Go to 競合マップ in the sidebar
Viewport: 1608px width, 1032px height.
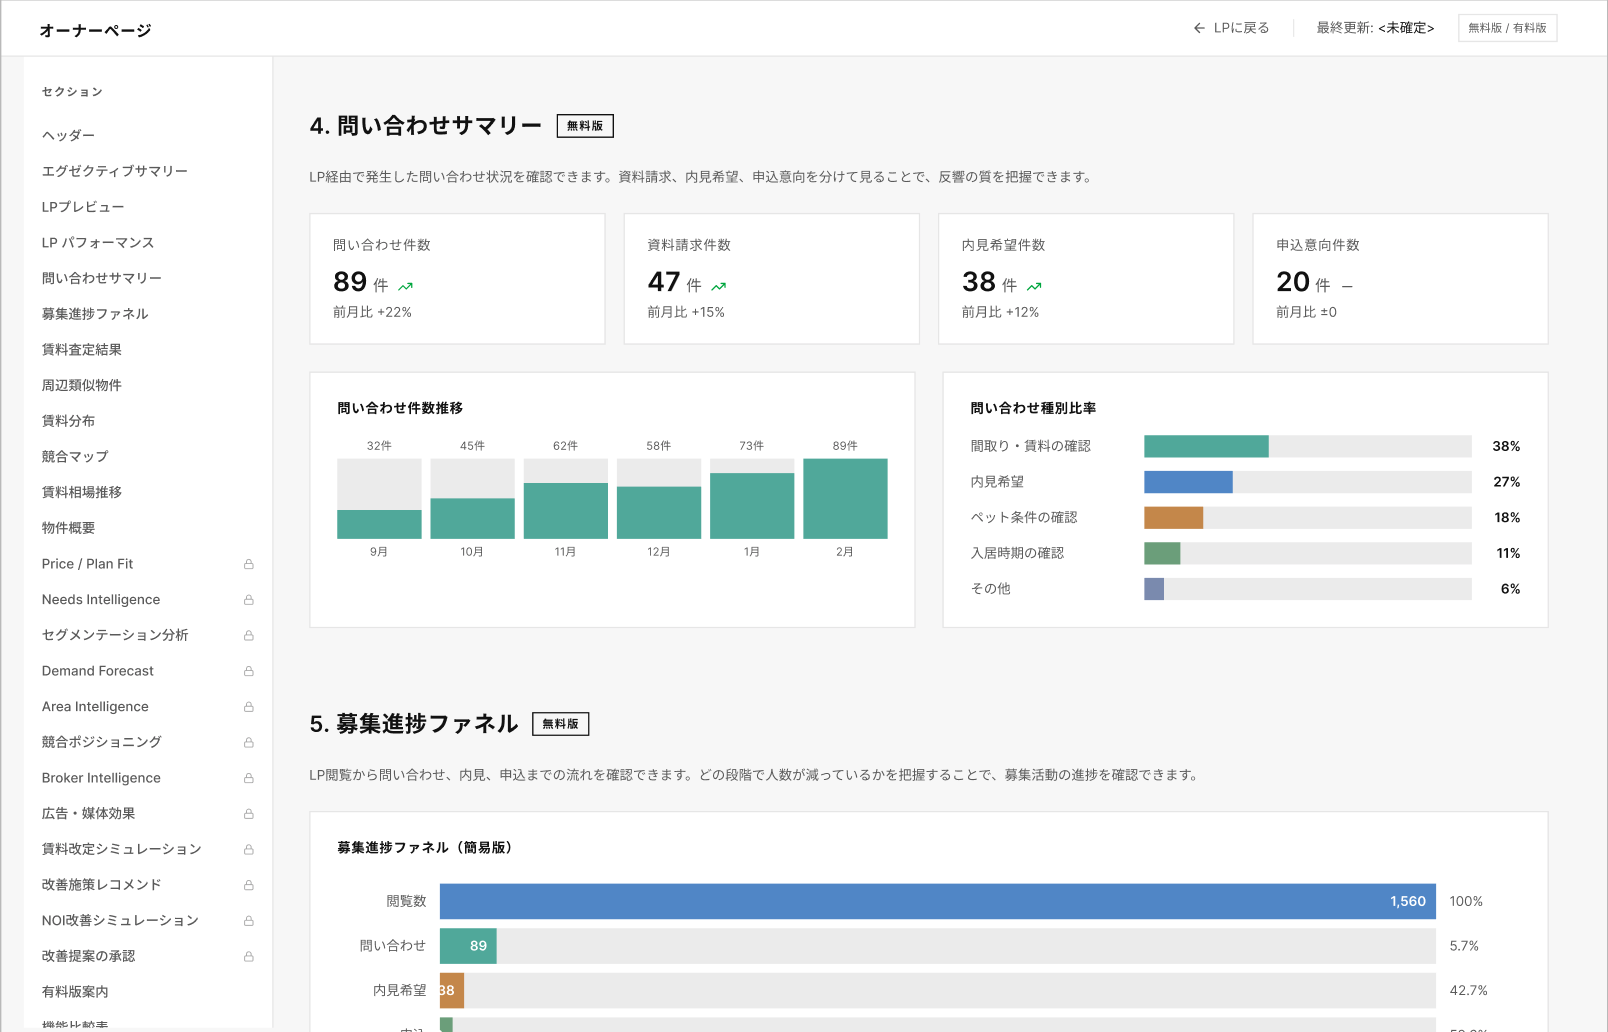[75, 457]
